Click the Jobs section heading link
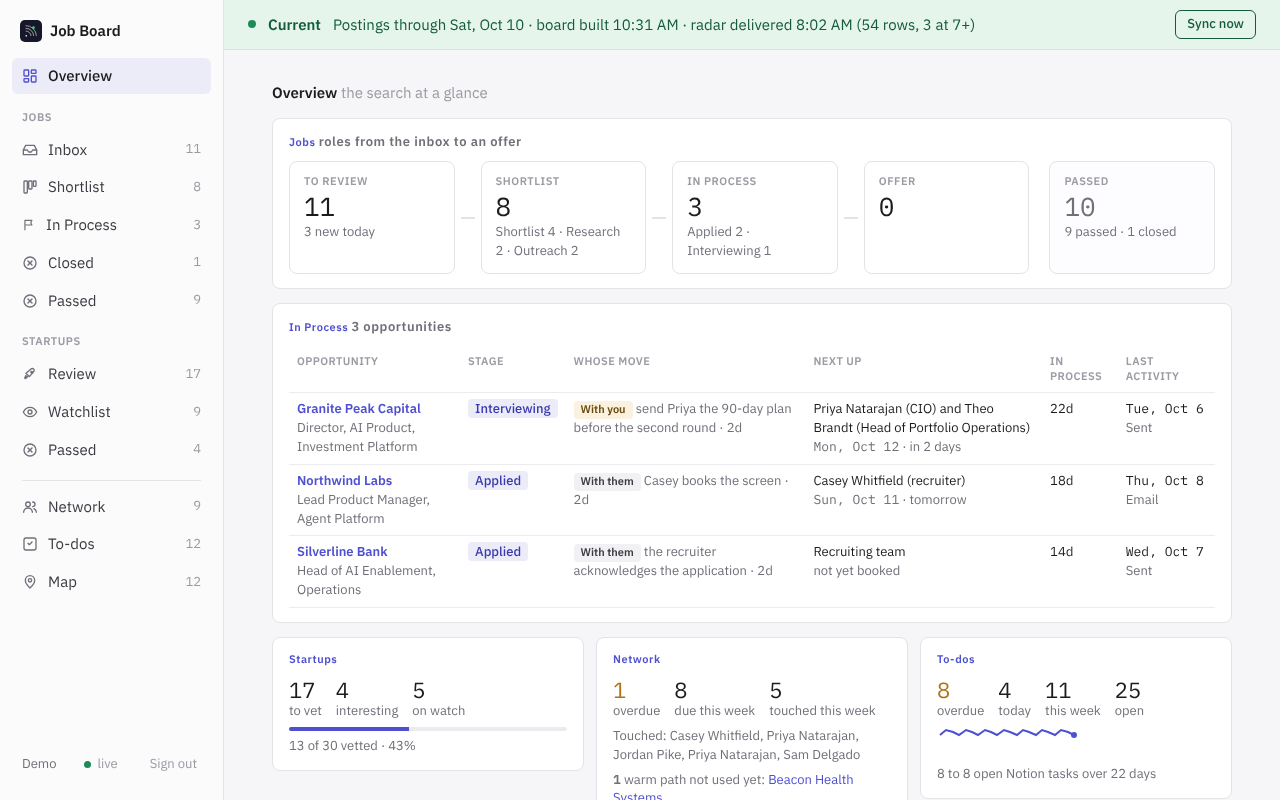 [302, 142]
